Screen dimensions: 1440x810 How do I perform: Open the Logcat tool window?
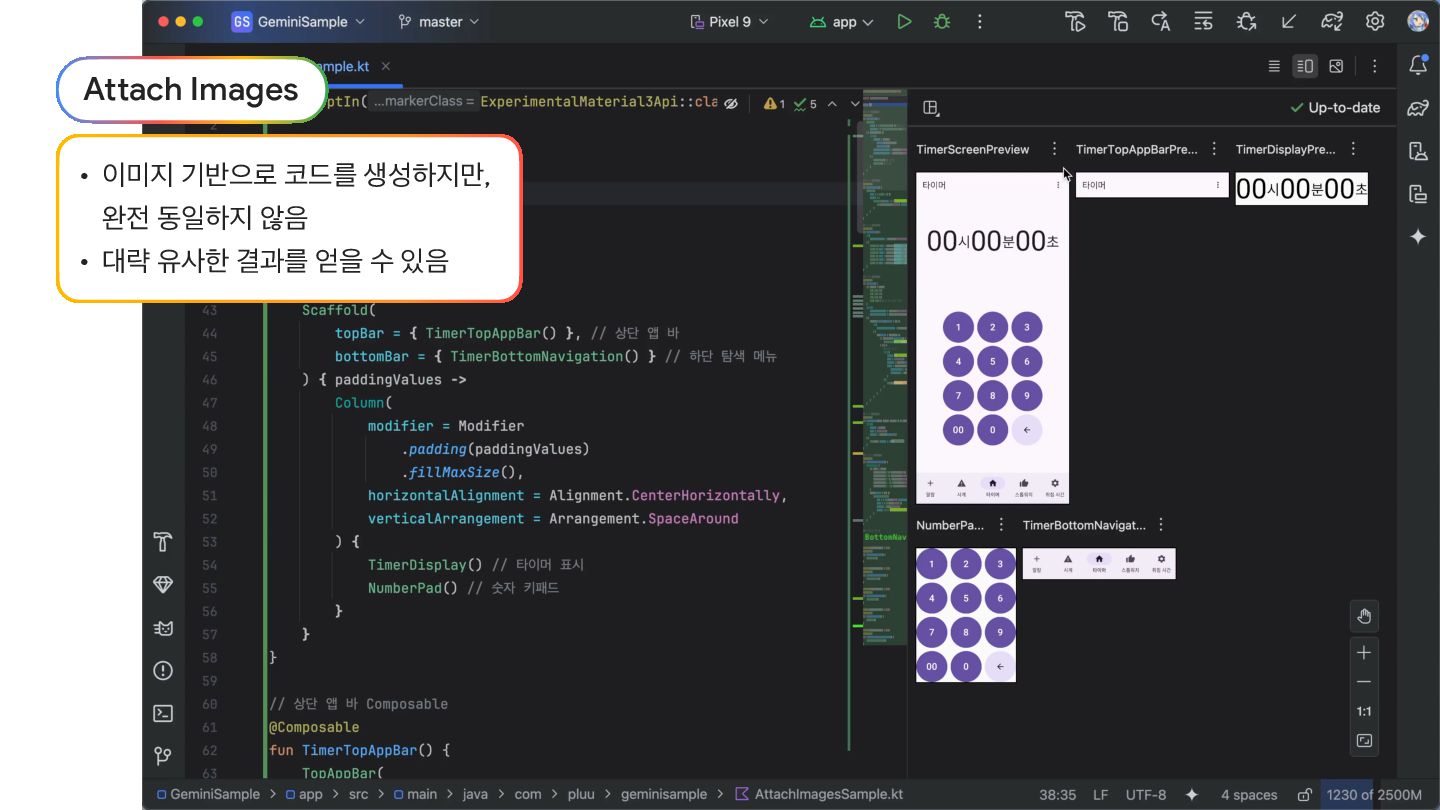[163, 628]
